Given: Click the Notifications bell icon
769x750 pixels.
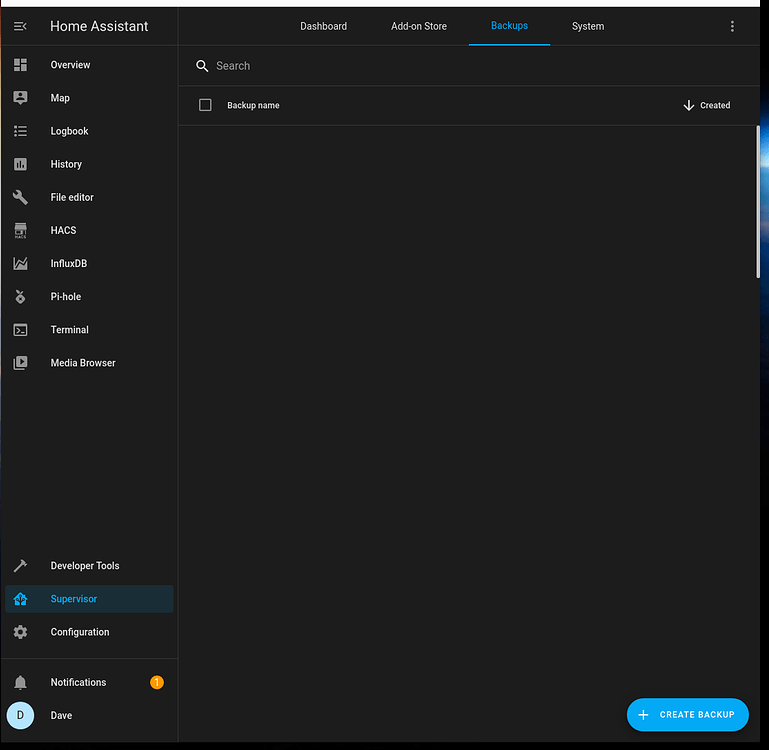Looking at the screenshot, I should click(x=20, y=682).
